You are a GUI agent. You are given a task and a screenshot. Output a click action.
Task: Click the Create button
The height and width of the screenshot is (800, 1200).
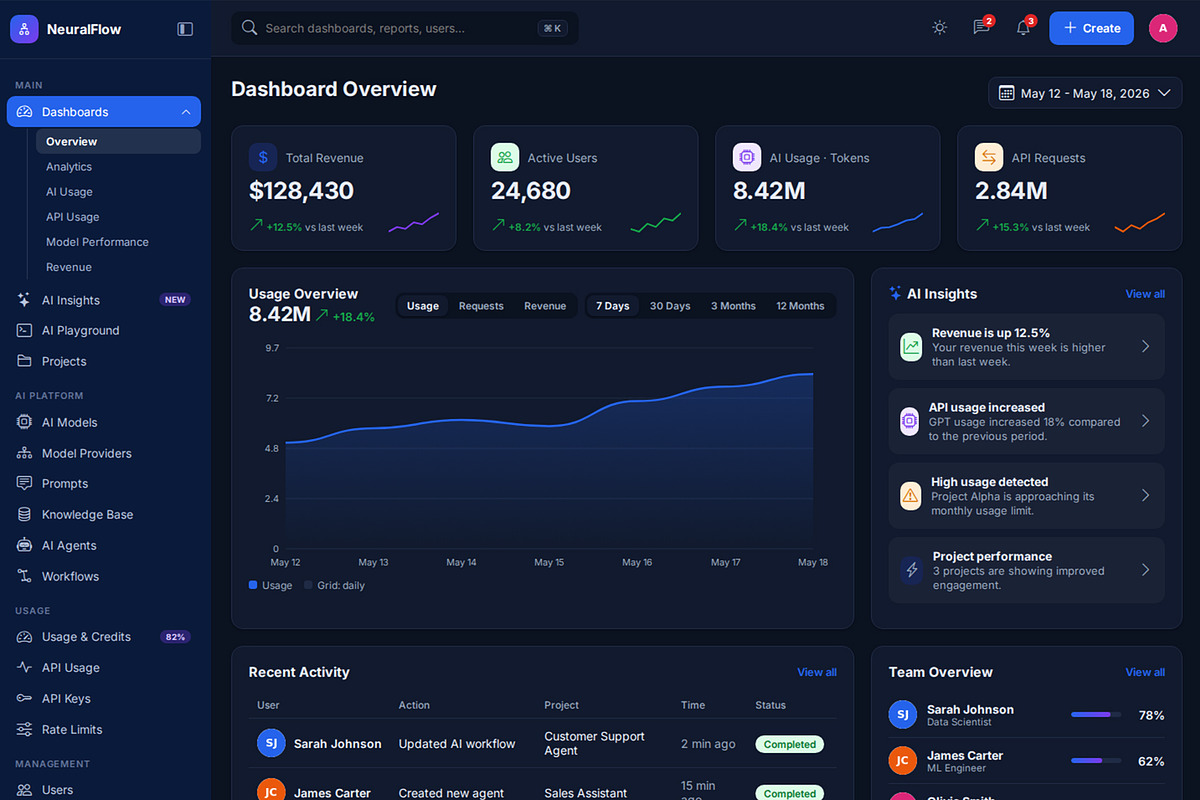(x=1091, y=28)
